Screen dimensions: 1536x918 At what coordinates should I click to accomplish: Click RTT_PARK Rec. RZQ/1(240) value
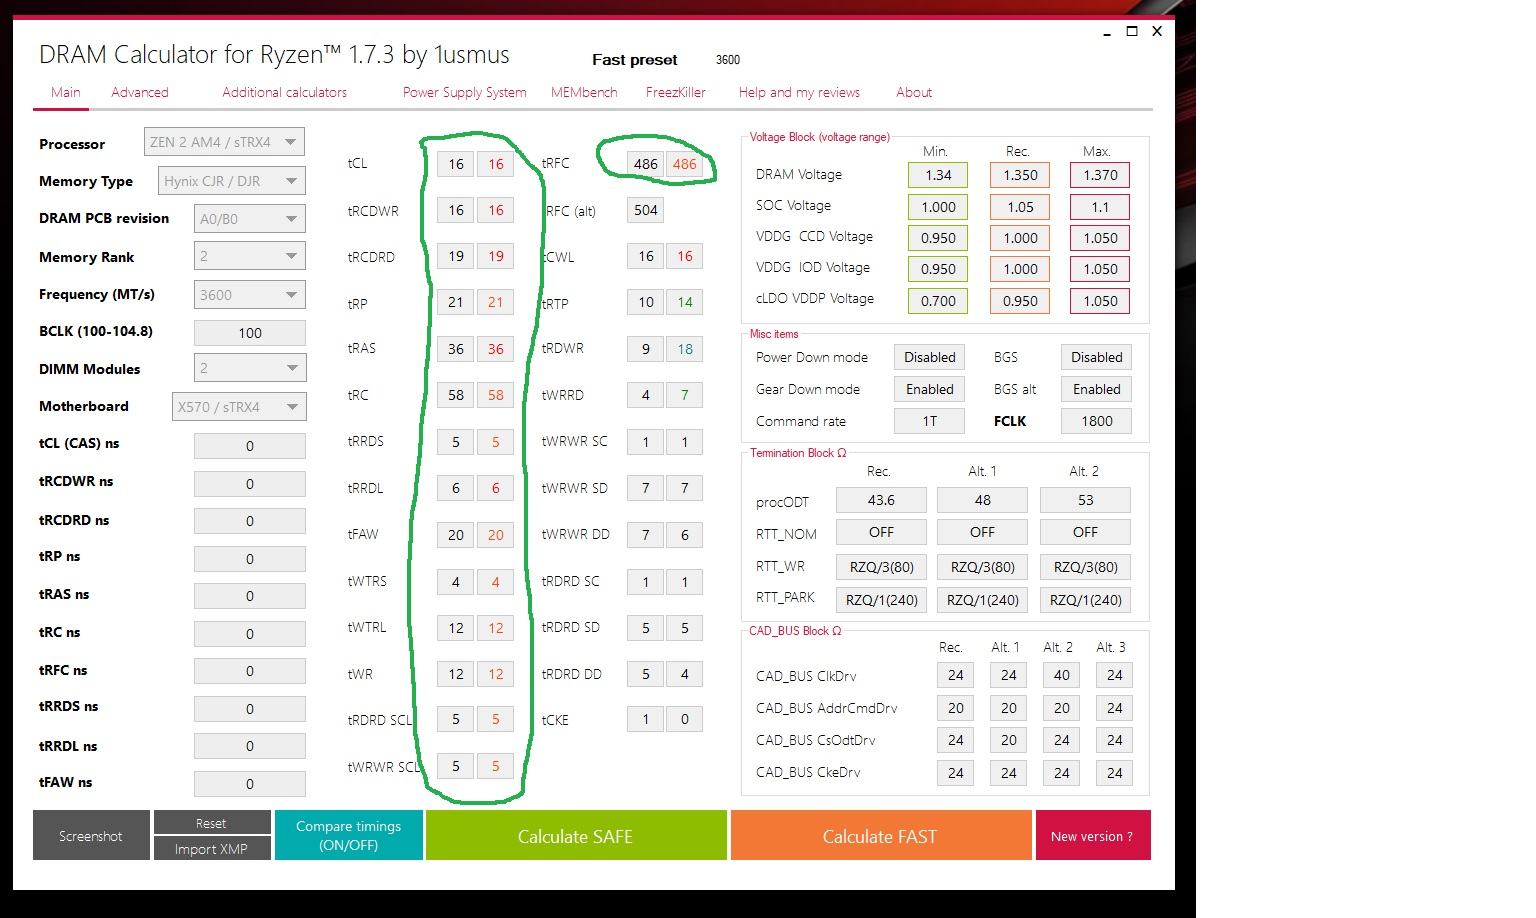(x=881, y=600)
